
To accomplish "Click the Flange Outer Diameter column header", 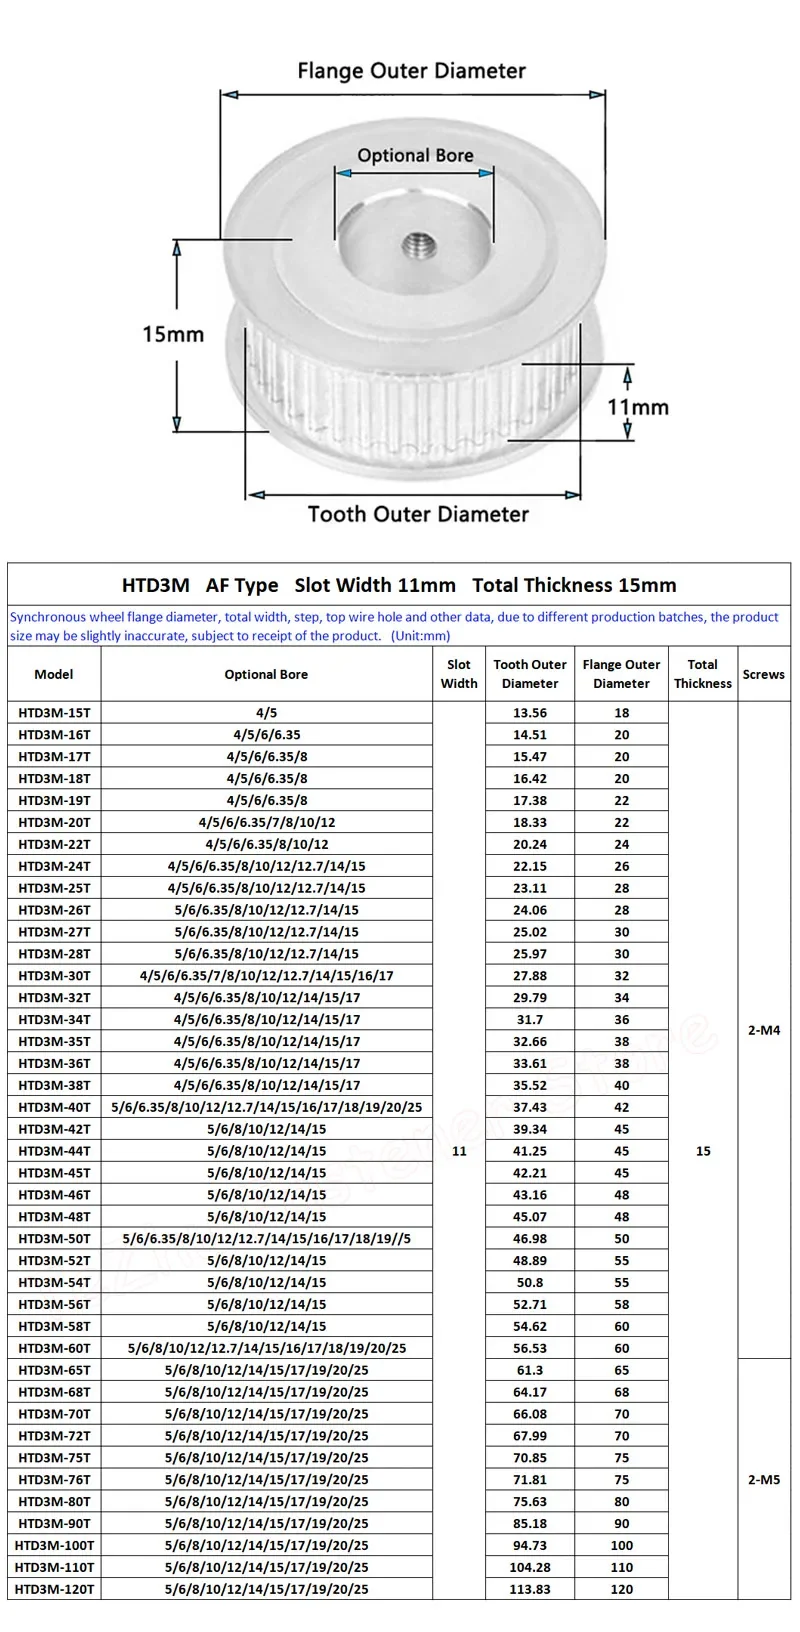I will [621, 674].
